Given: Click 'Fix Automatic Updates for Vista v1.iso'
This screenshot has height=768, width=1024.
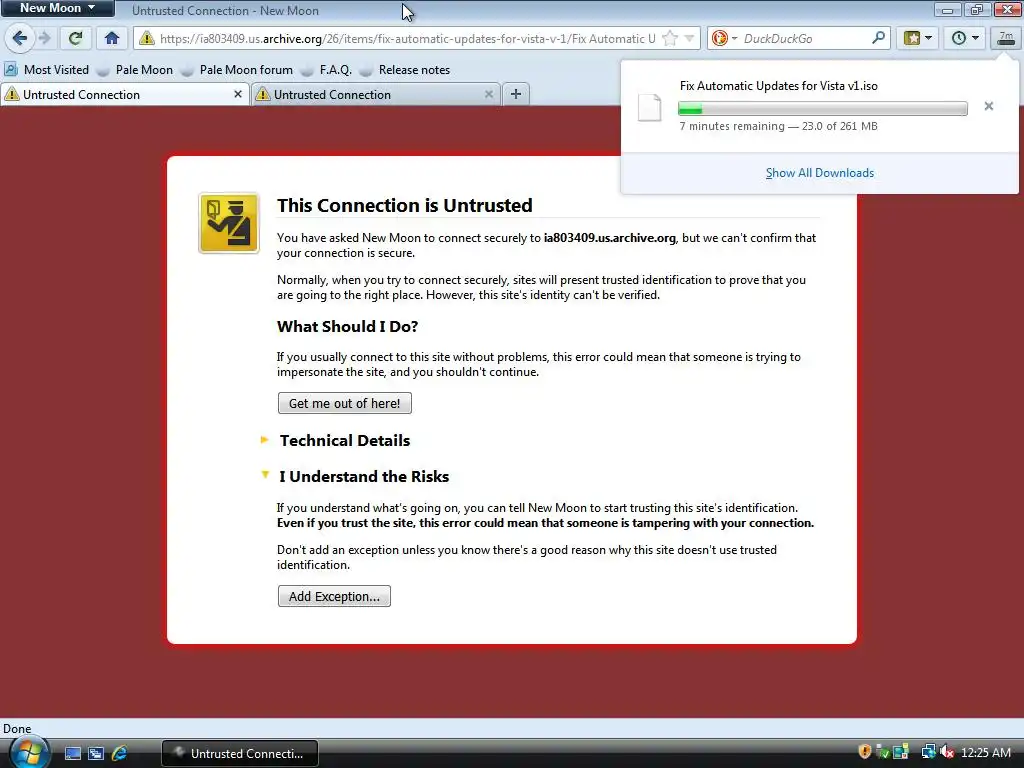Looking at the screenshot, I should [778, 86].
